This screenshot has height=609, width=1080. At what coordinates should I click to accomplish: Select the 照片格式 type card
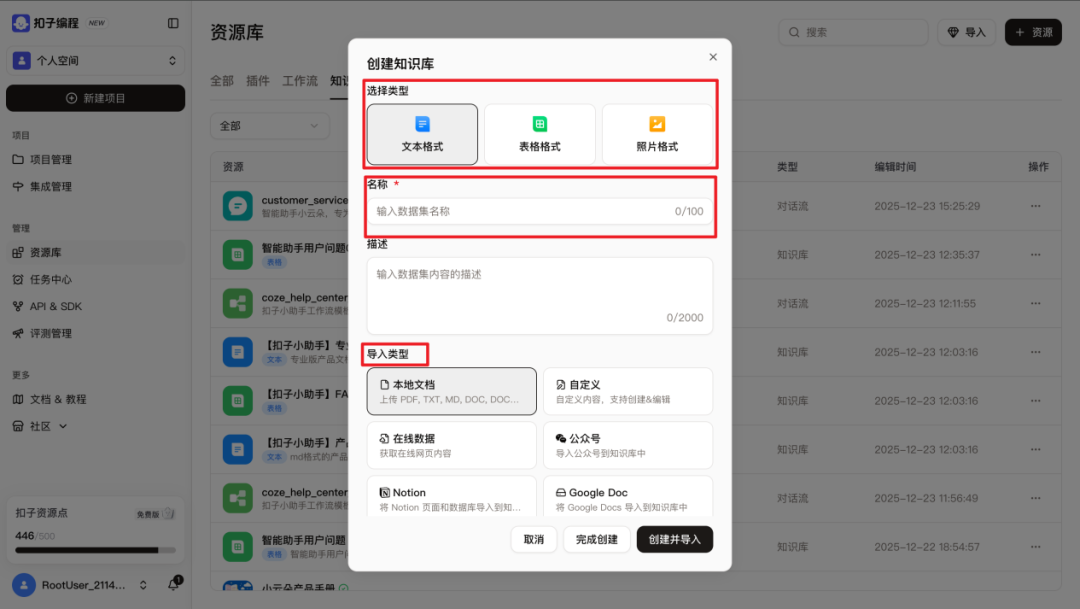[657, 134]
